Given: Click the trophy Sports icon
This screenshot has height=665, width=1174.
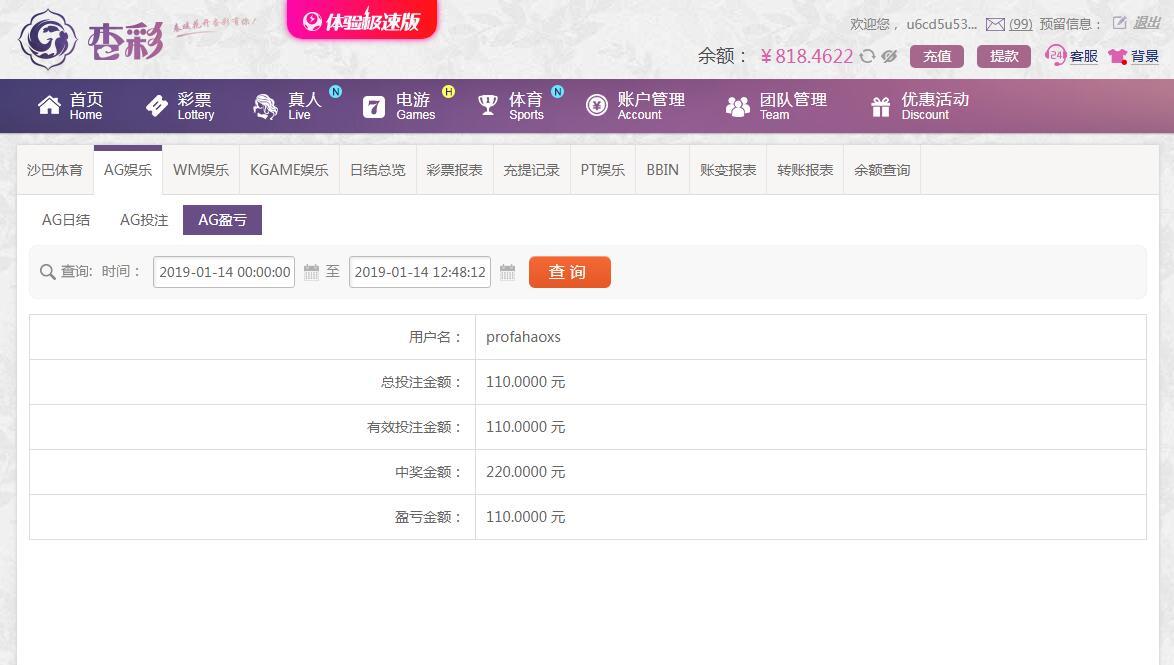Looking at the screenshot, I should [487, 106].
